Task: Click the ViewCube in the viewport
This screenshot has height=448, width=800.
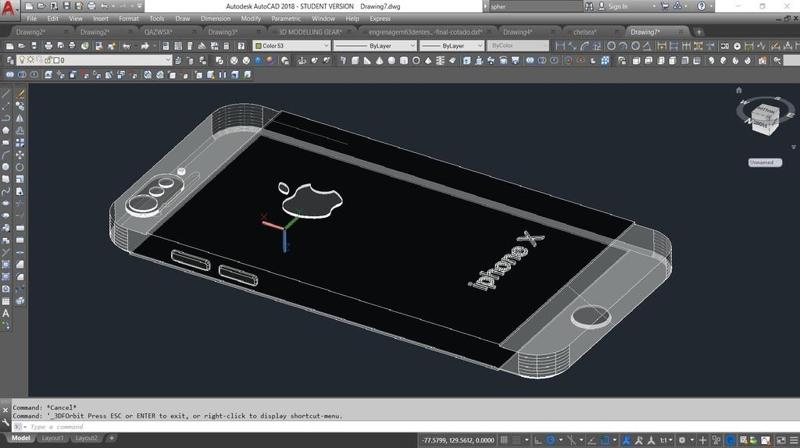Action: click(765, 119)
